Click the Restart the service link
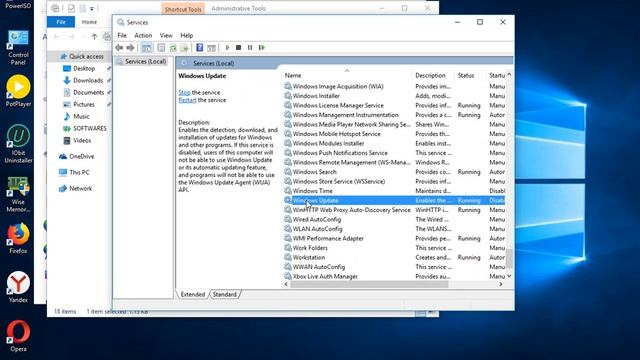640x360 pixels. point(187,100)
